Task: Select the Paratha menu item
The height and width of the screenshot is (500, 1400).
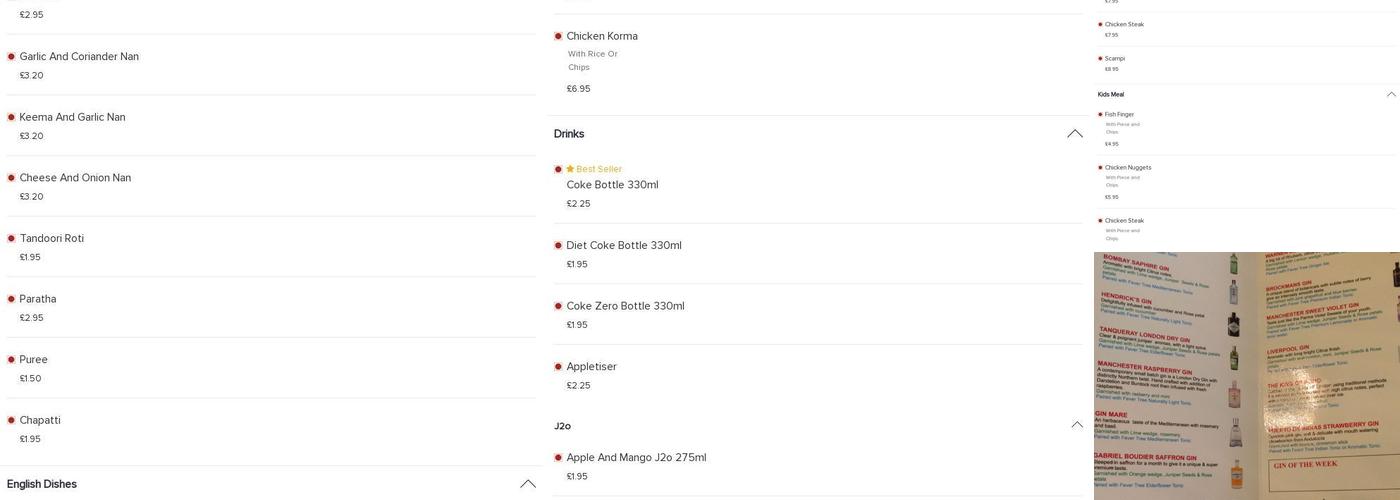Action: click(38, 299)
